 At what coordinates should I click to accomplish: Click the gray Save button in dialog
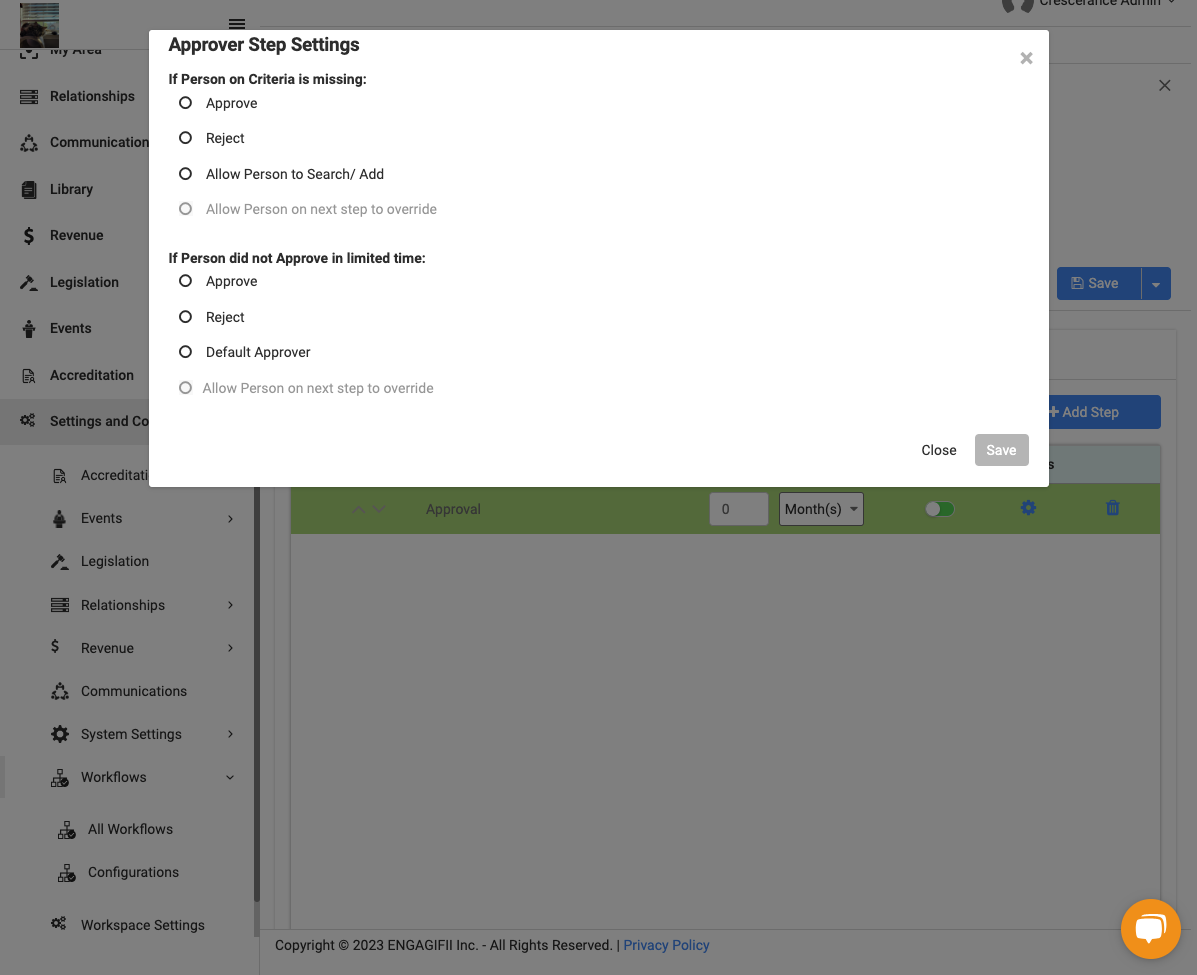pyautogui.click(x=1001, y=450)
